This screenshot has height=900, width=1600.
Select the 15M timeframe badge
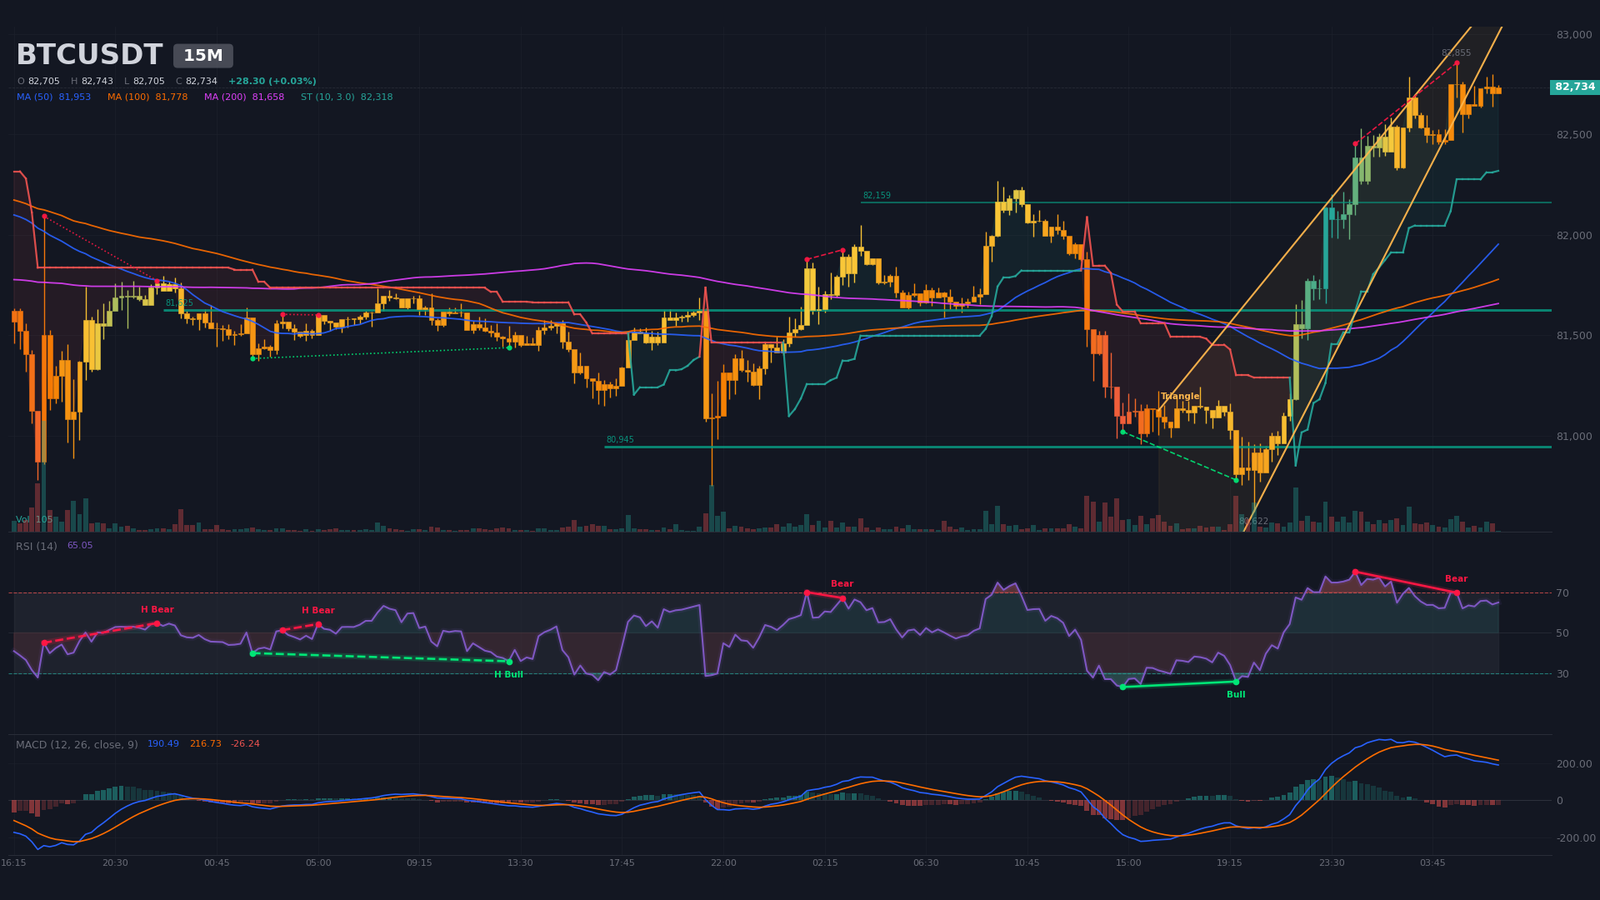pyautogui.click(x=203, y=56)
